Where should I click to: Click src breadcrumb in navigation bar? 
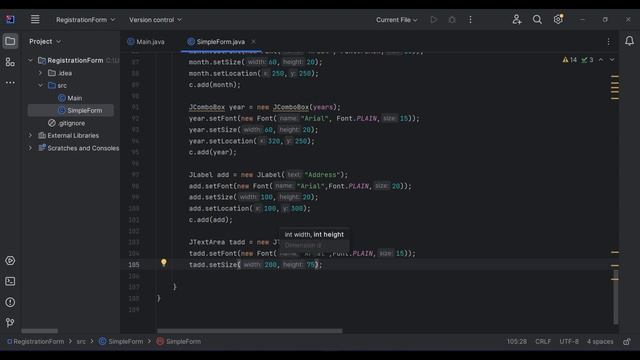tap(81, 342)
